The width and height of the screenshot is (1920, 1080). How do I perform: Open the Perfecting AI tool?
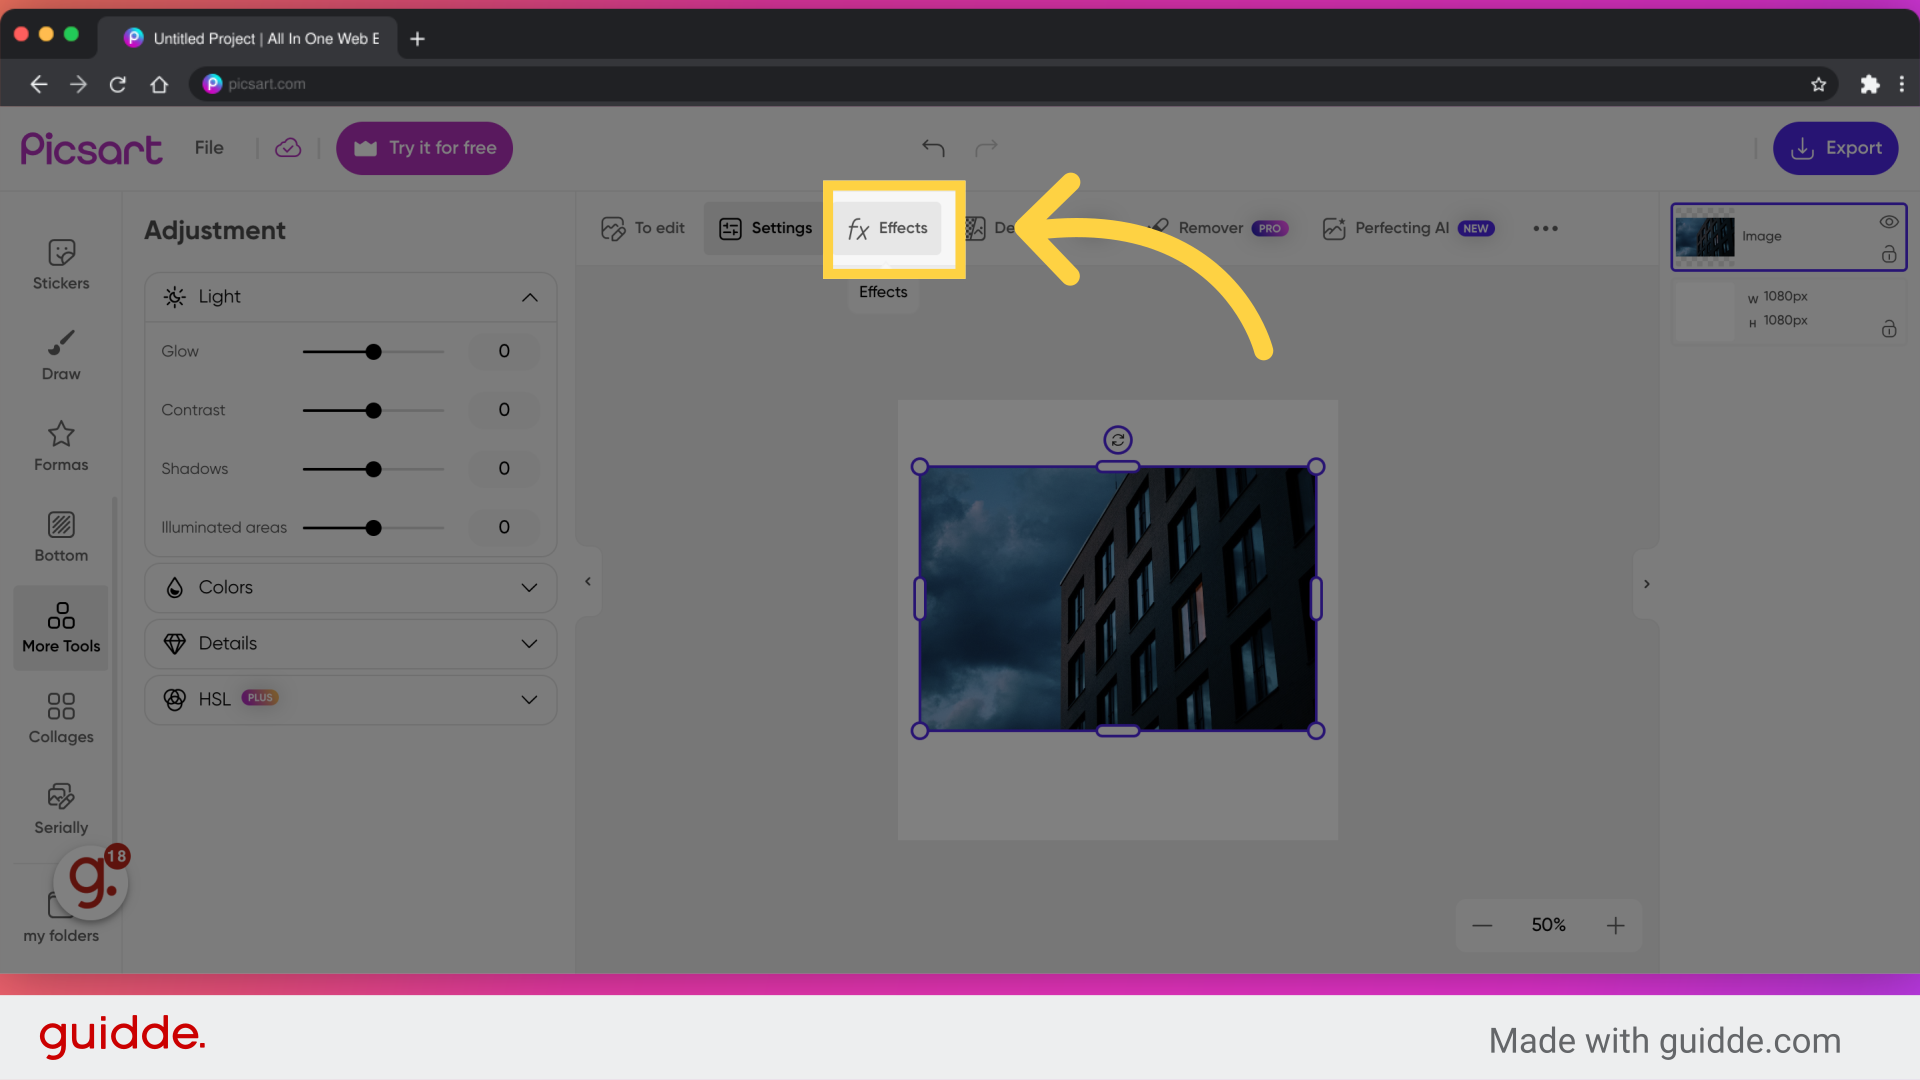[x=1400, y=227]
